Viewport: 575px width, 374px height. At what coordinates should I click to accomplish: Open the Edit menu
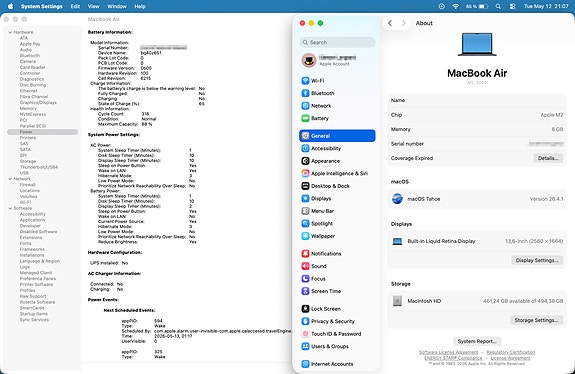click(75, 6)
